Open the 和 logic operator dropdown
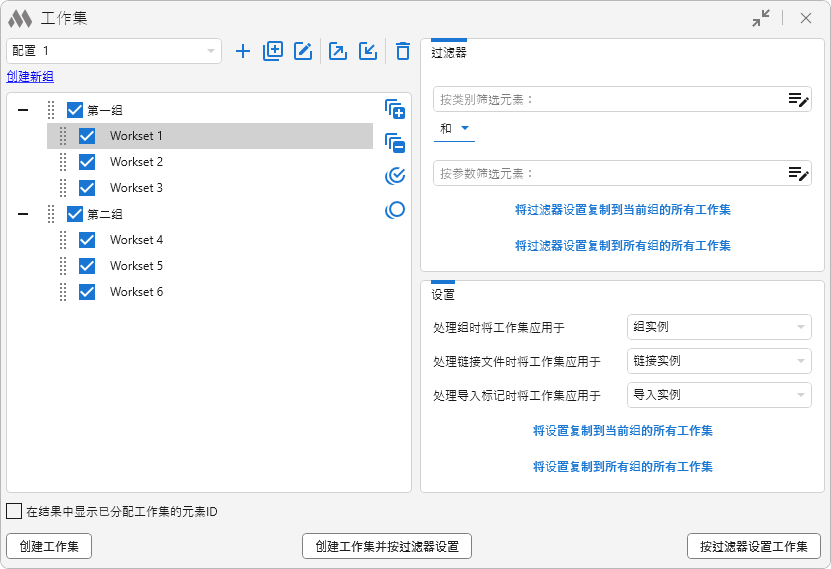Screen dimensions: 831x569 pyautogui.click(x=455, y=128)
